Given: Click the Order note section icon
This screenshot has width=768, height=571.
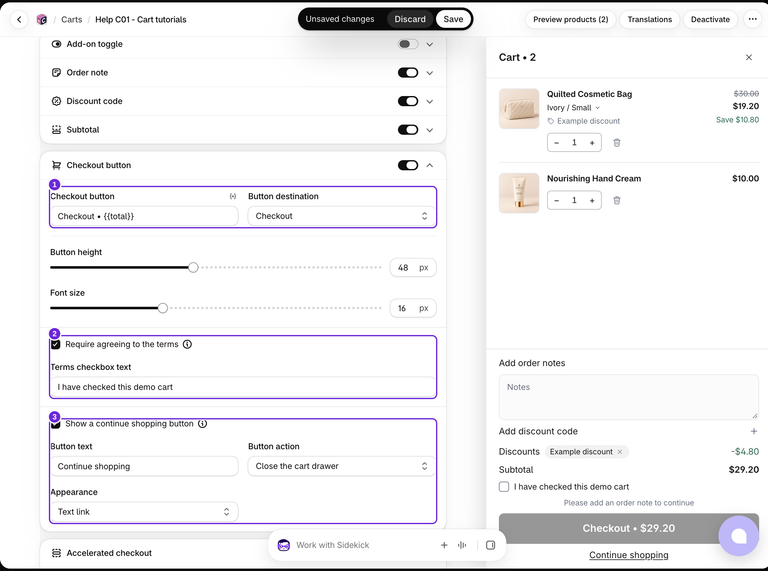Looking at the screenshot, I should pos(56,72).
